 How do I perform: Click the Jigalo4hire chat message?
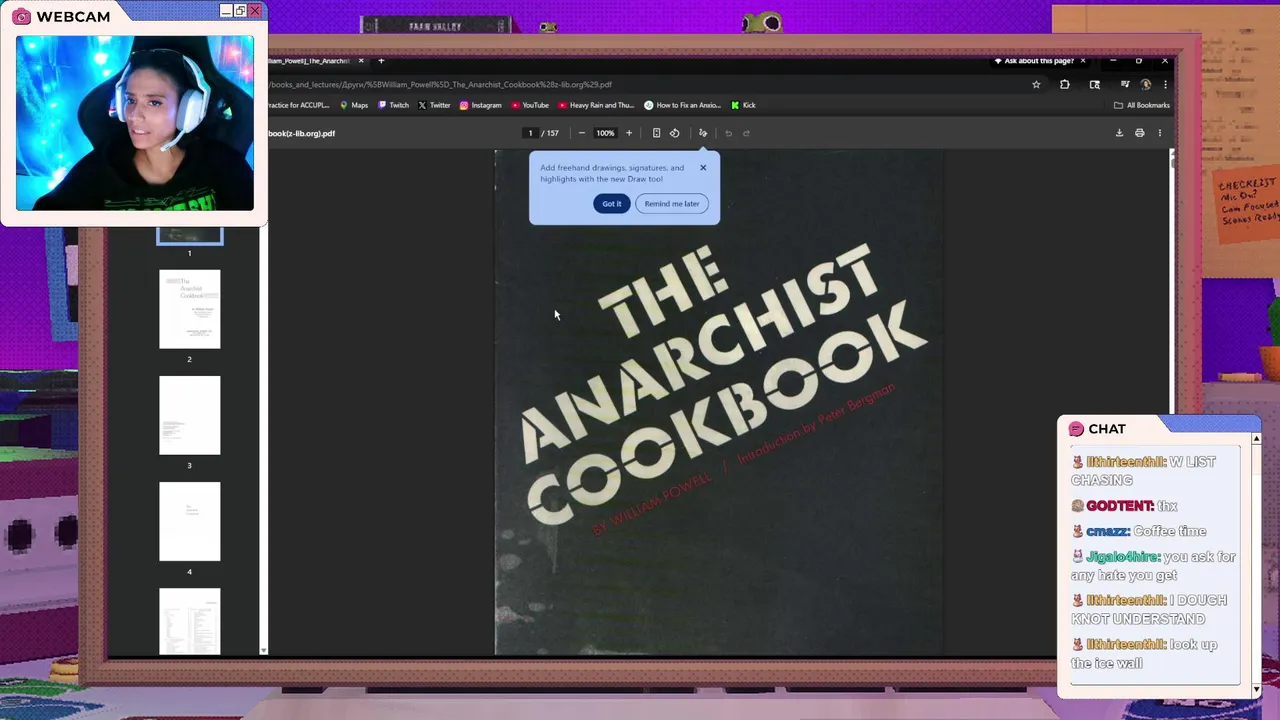coord(1153,566)
